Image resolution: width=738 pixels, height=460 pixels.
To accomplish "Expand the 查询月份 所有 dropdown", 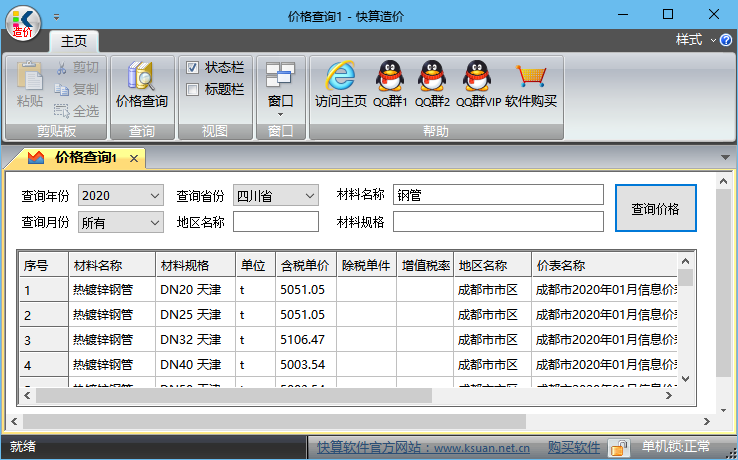I will tap(120, 222).
